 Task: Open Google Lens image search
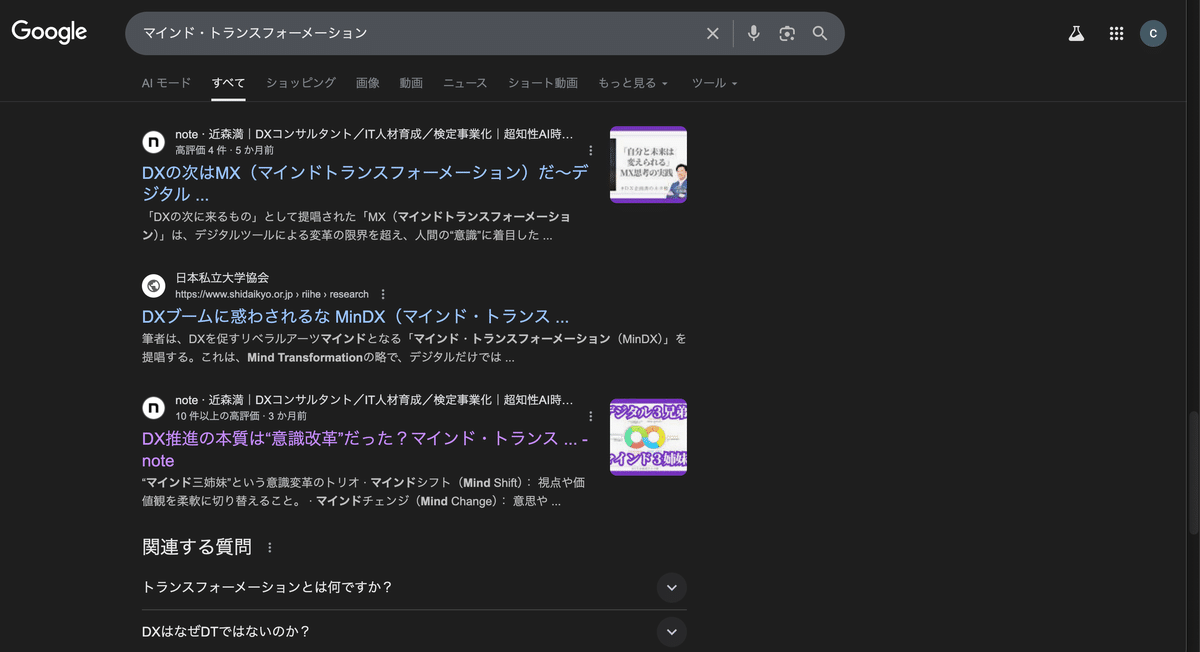(x=786, y=32)
